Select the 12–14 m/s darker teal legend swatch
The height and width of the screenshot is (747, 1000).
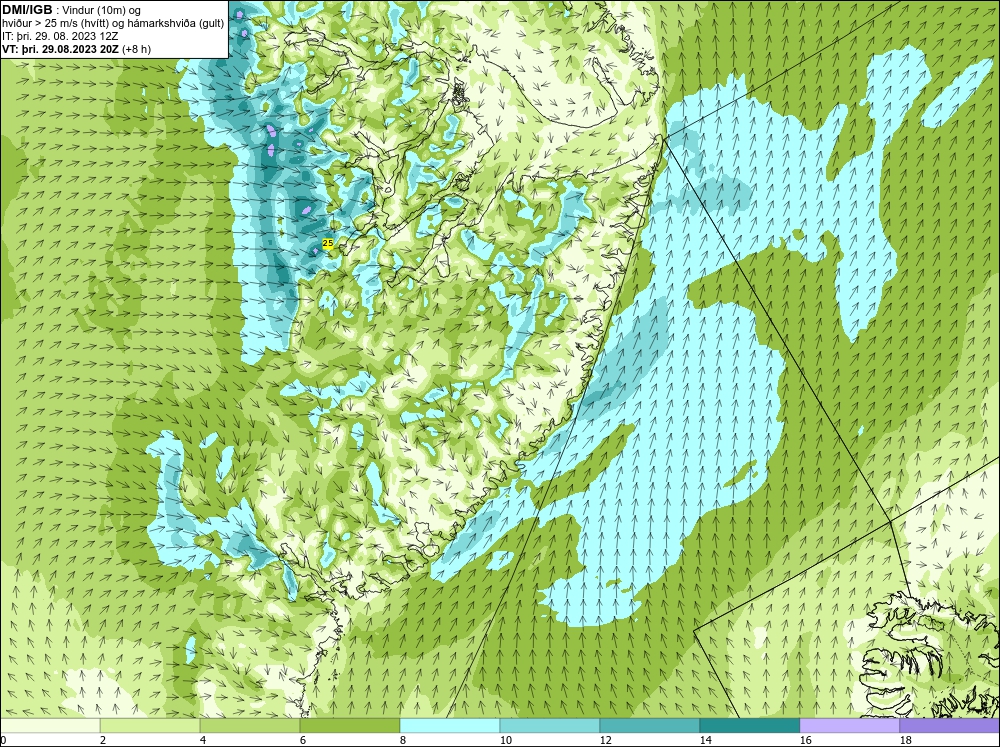coord(649,725)
